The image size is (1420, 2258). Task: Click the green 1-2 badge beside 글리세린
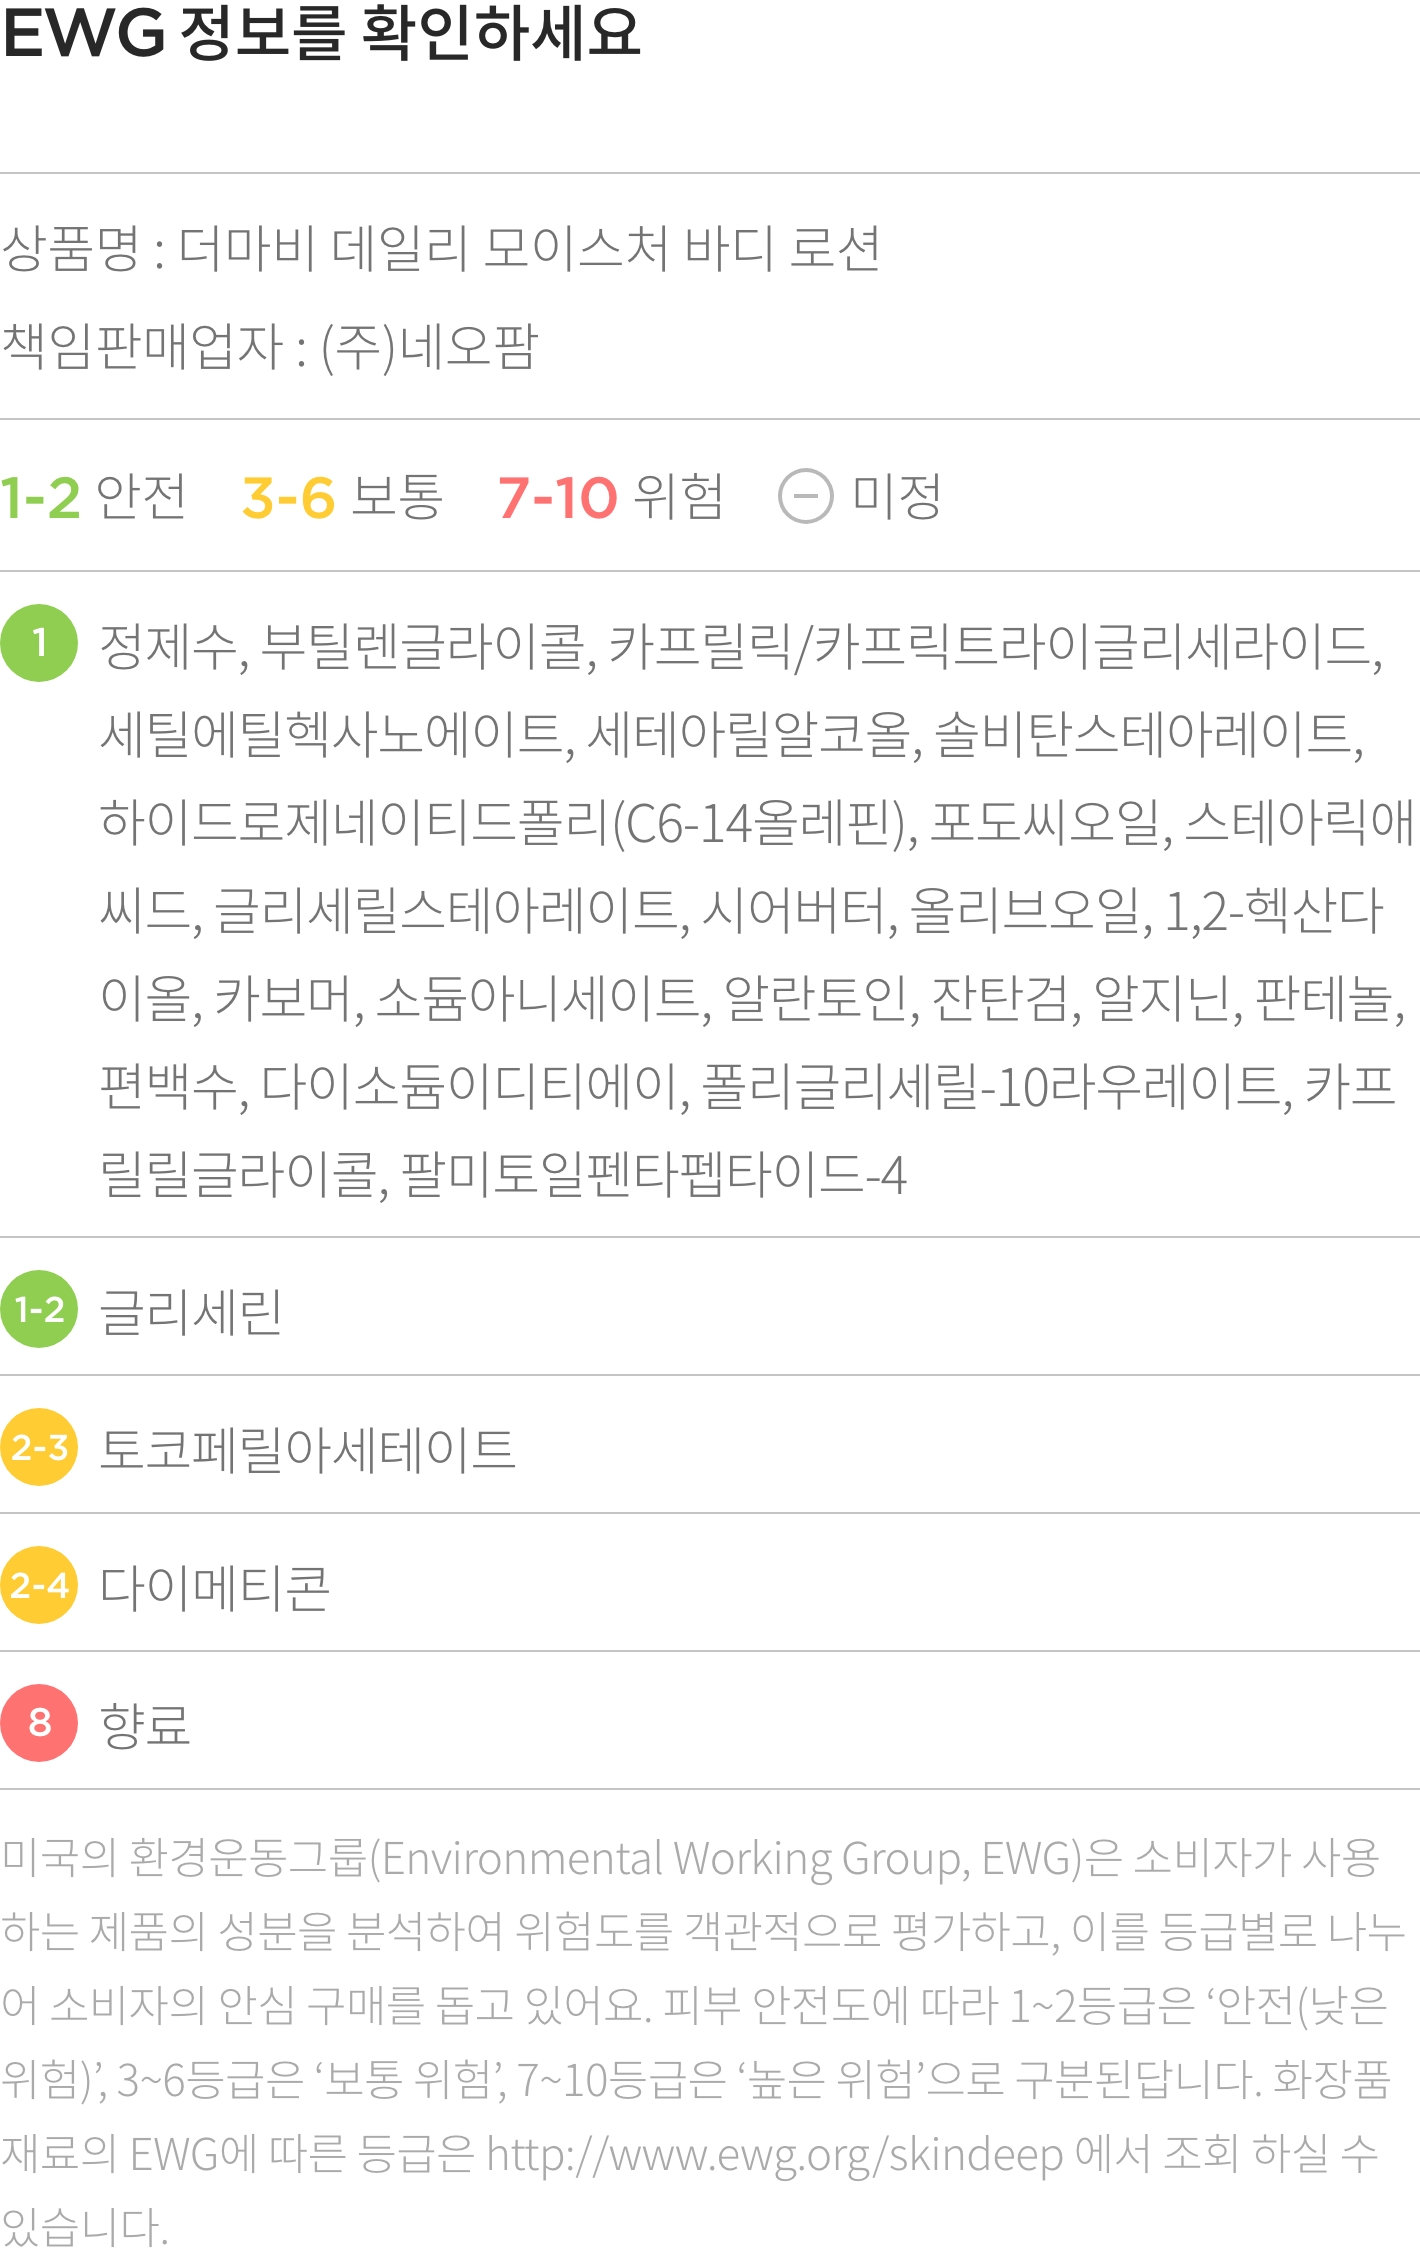pyautogui.click(x=39, y=1309)
